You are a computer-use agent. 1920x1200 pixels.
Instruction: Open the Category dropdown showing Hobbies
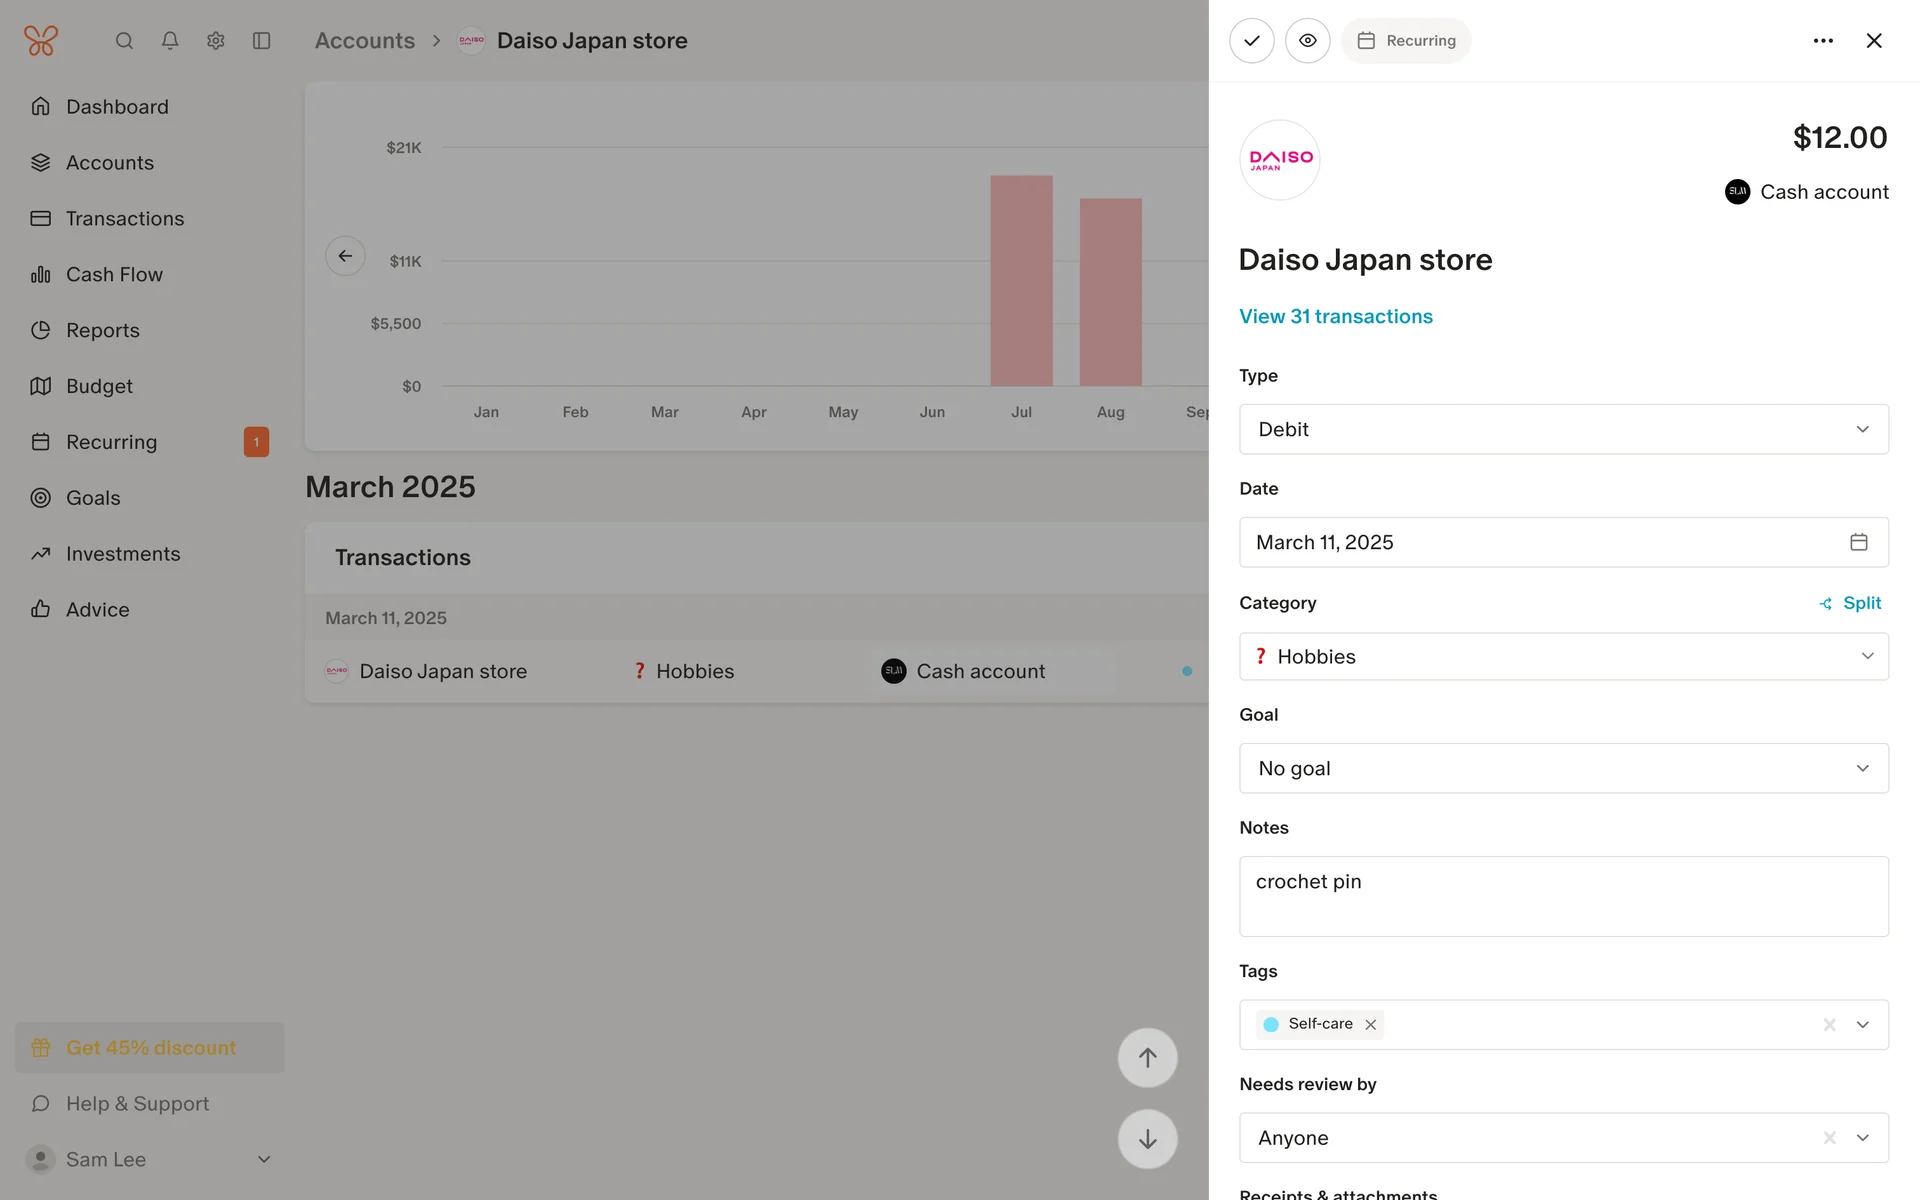1563,657
